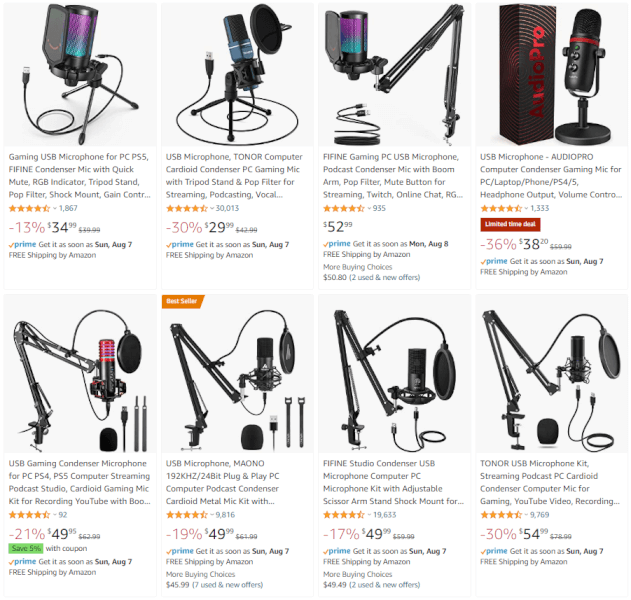View the AudioPro boxed microphone image
Viewport: 631px width, 600px height.
pyautogui.click(x=551, y=74)
